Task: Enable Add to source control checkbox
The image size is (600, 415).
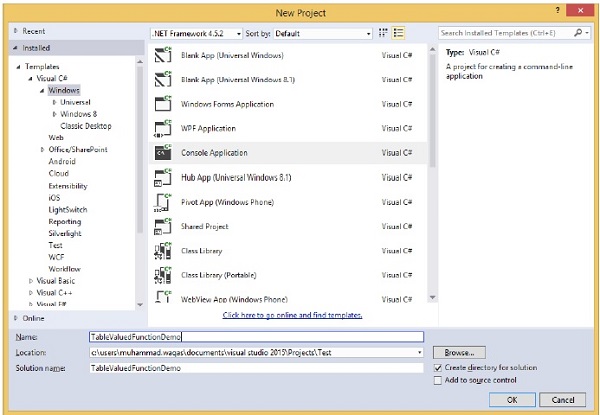Action: 438,380
